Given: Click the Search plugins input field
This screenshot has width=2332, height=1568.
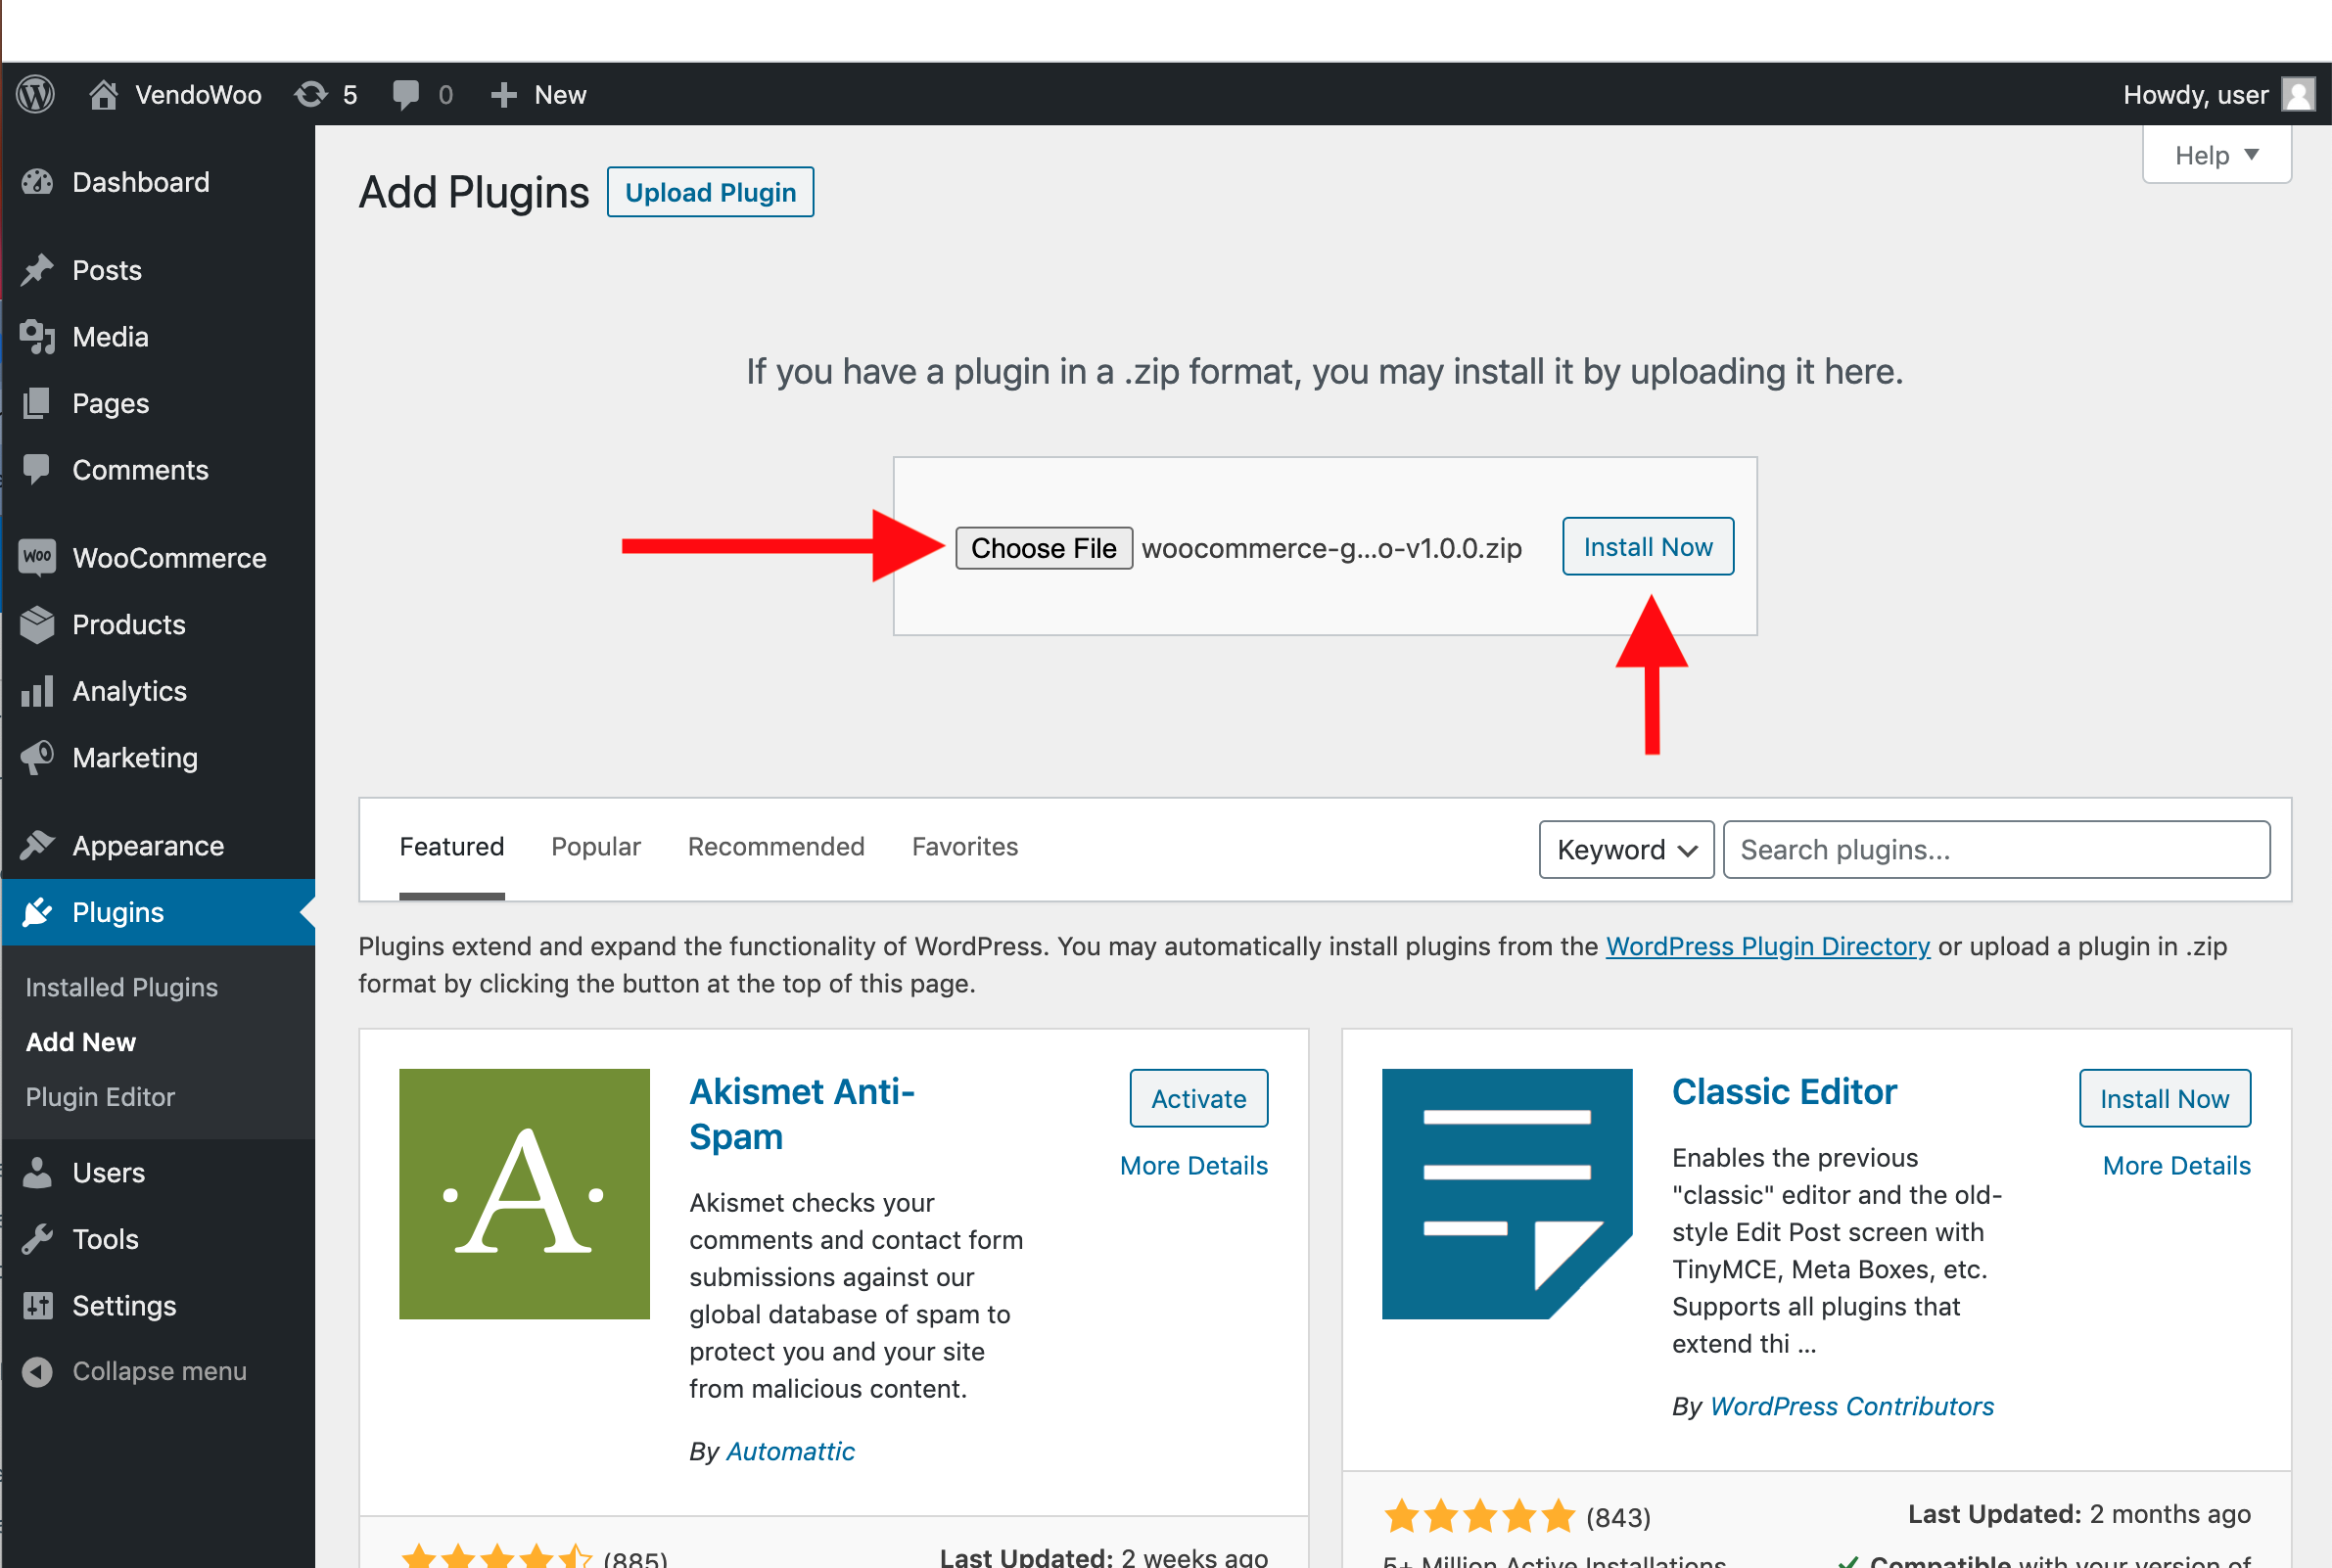Looking at the screenshot, I should click(1995, 850).
